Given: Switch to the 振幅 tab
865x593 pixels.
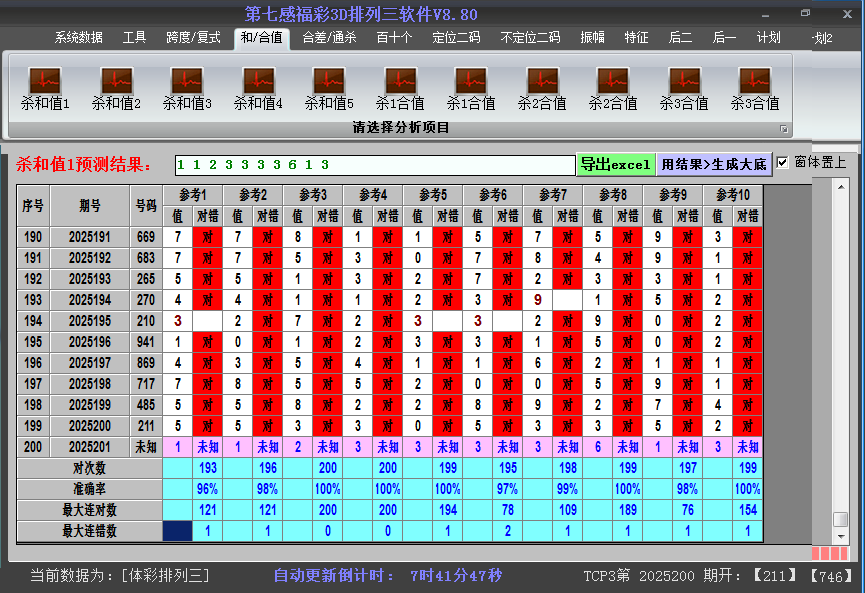Looking at the screenshot, I should (x=592, y=38).
